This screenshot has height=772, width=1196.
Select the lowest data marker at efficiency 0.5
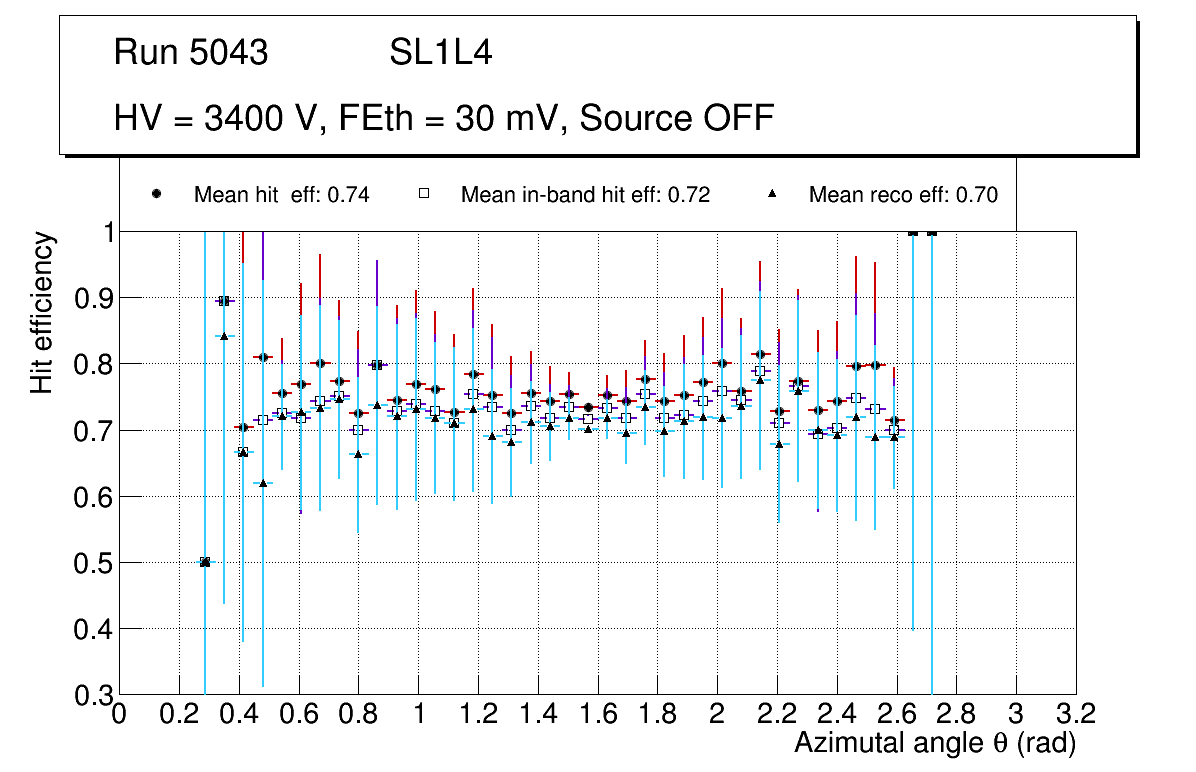pyautogui.click(x=205, y=562)
